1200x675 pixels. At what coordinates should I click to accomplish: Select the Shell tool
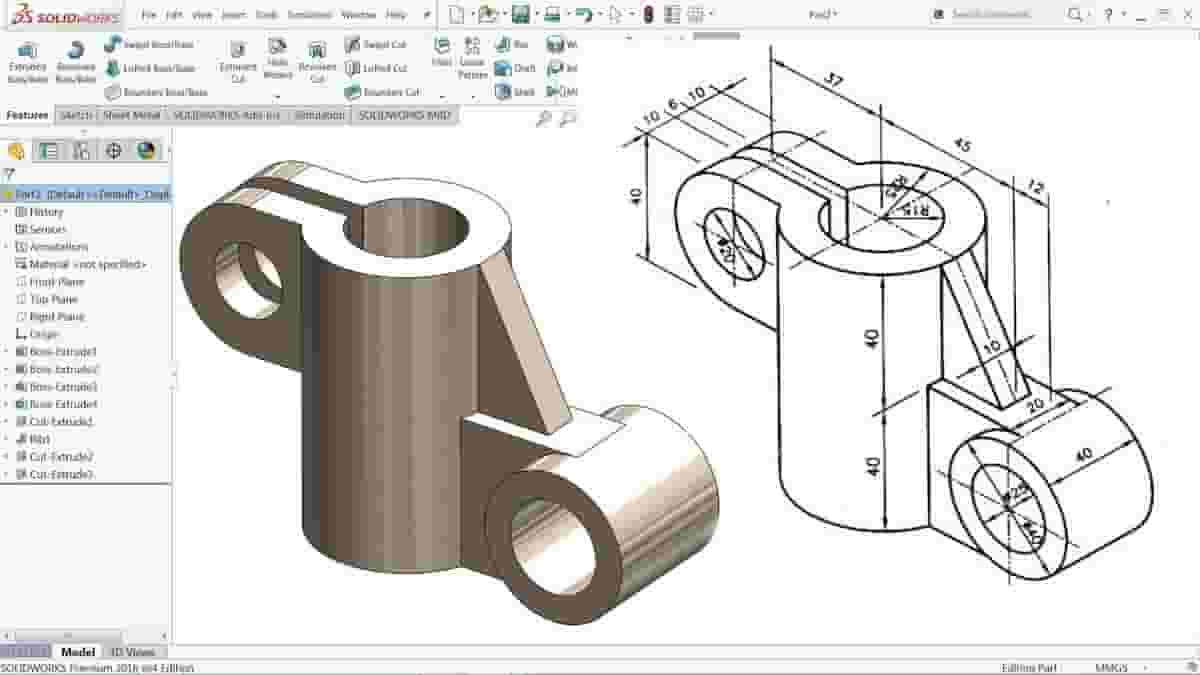[x=516, y=91]
